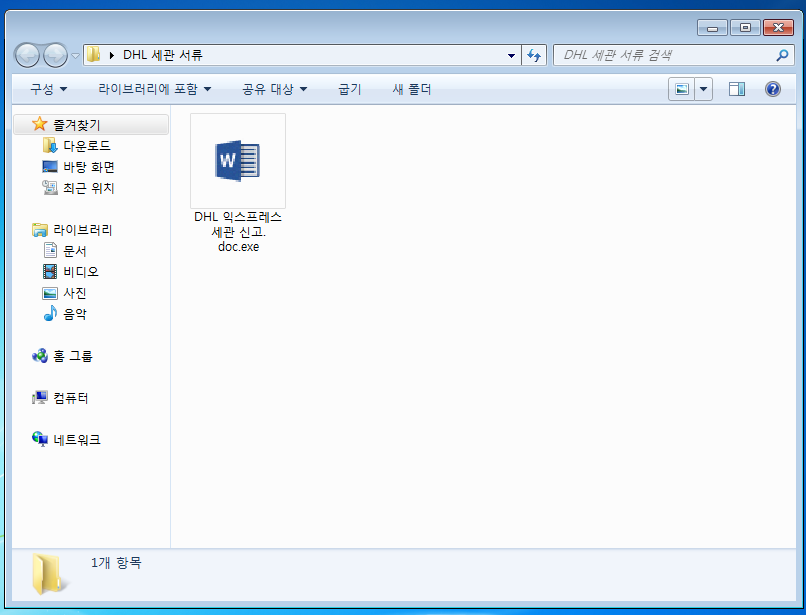Click the 음악 note icon
This screenshot has height=615, width=806.
(x=50, y=313)
